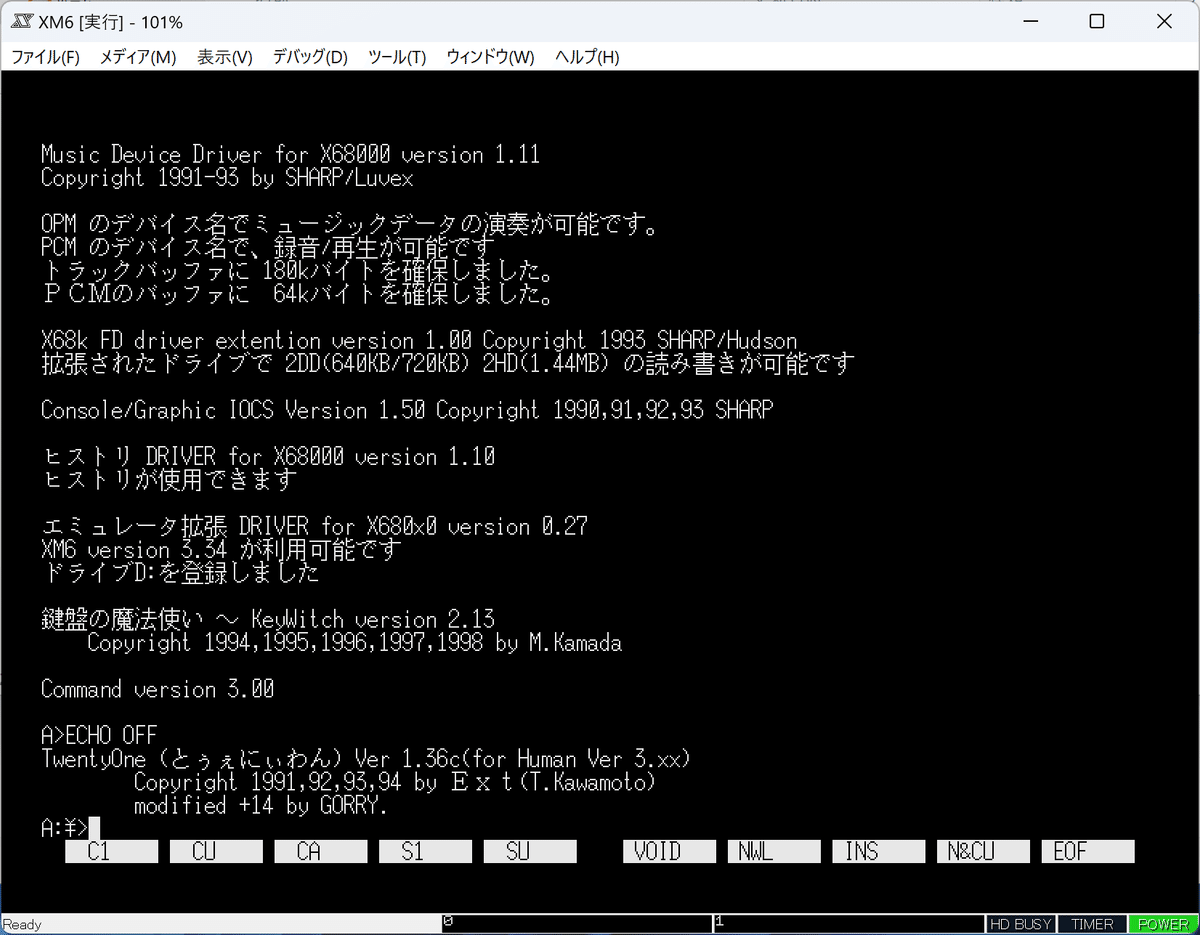Click the VOID function key label
Viewport: 1200px width, 935px height.
(x=669, y=851)
